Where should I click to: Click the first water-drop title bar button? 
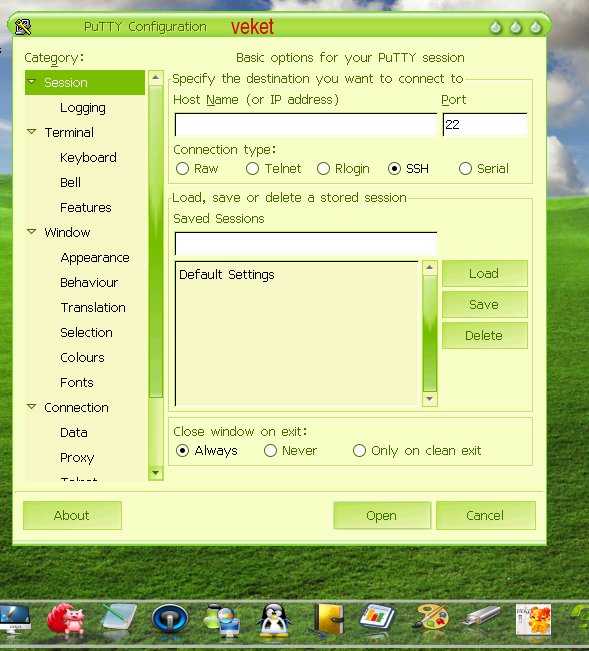pyautogui.click(x=496, y=27)
